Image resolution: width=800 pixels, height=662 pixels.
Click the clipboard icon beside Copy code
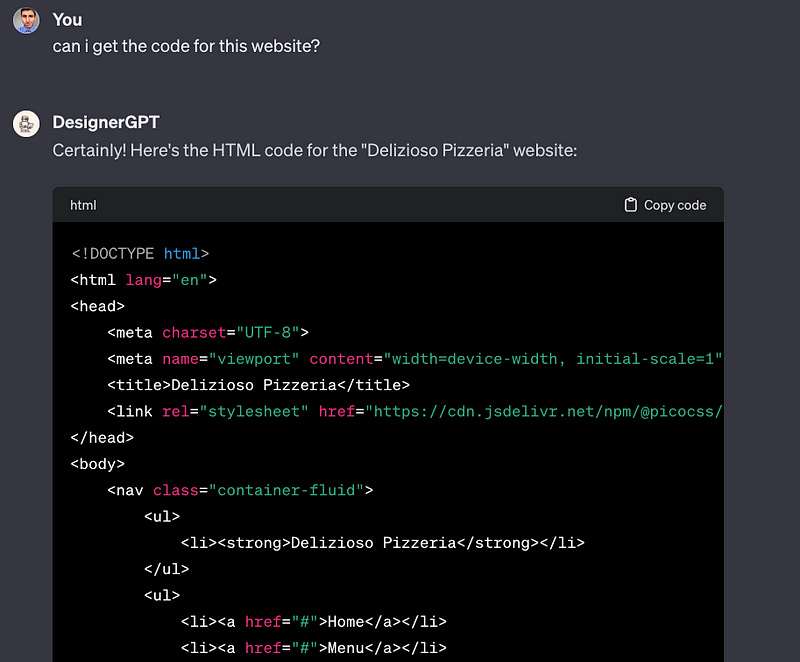click(631, 205)
